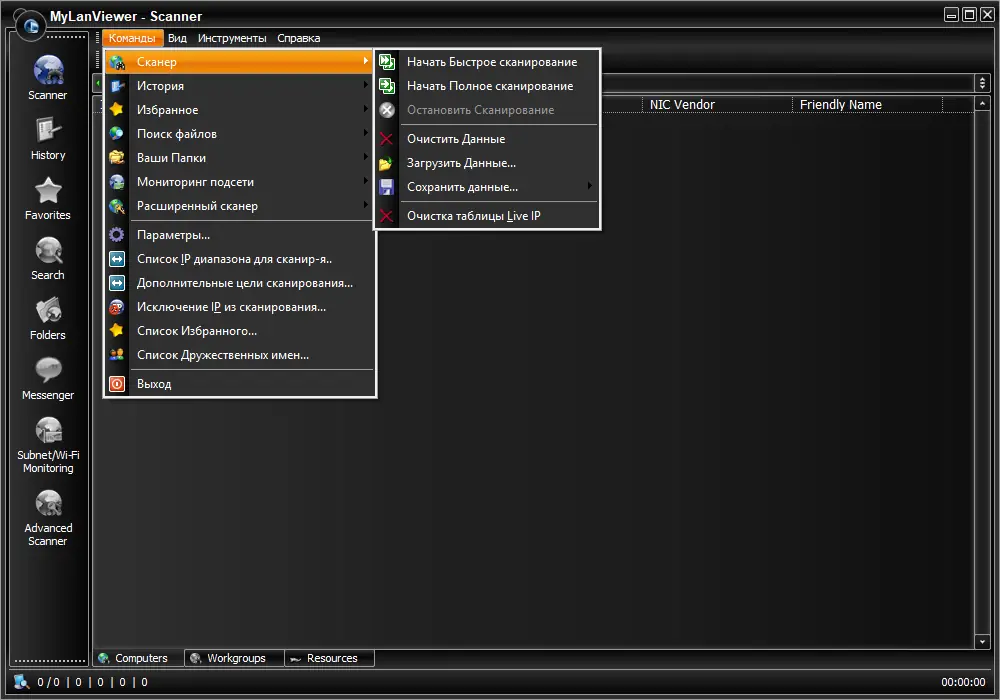This screenshot has width=1000, height=700.
Task: Open the Инструменты menu
Action: point(232,38)
